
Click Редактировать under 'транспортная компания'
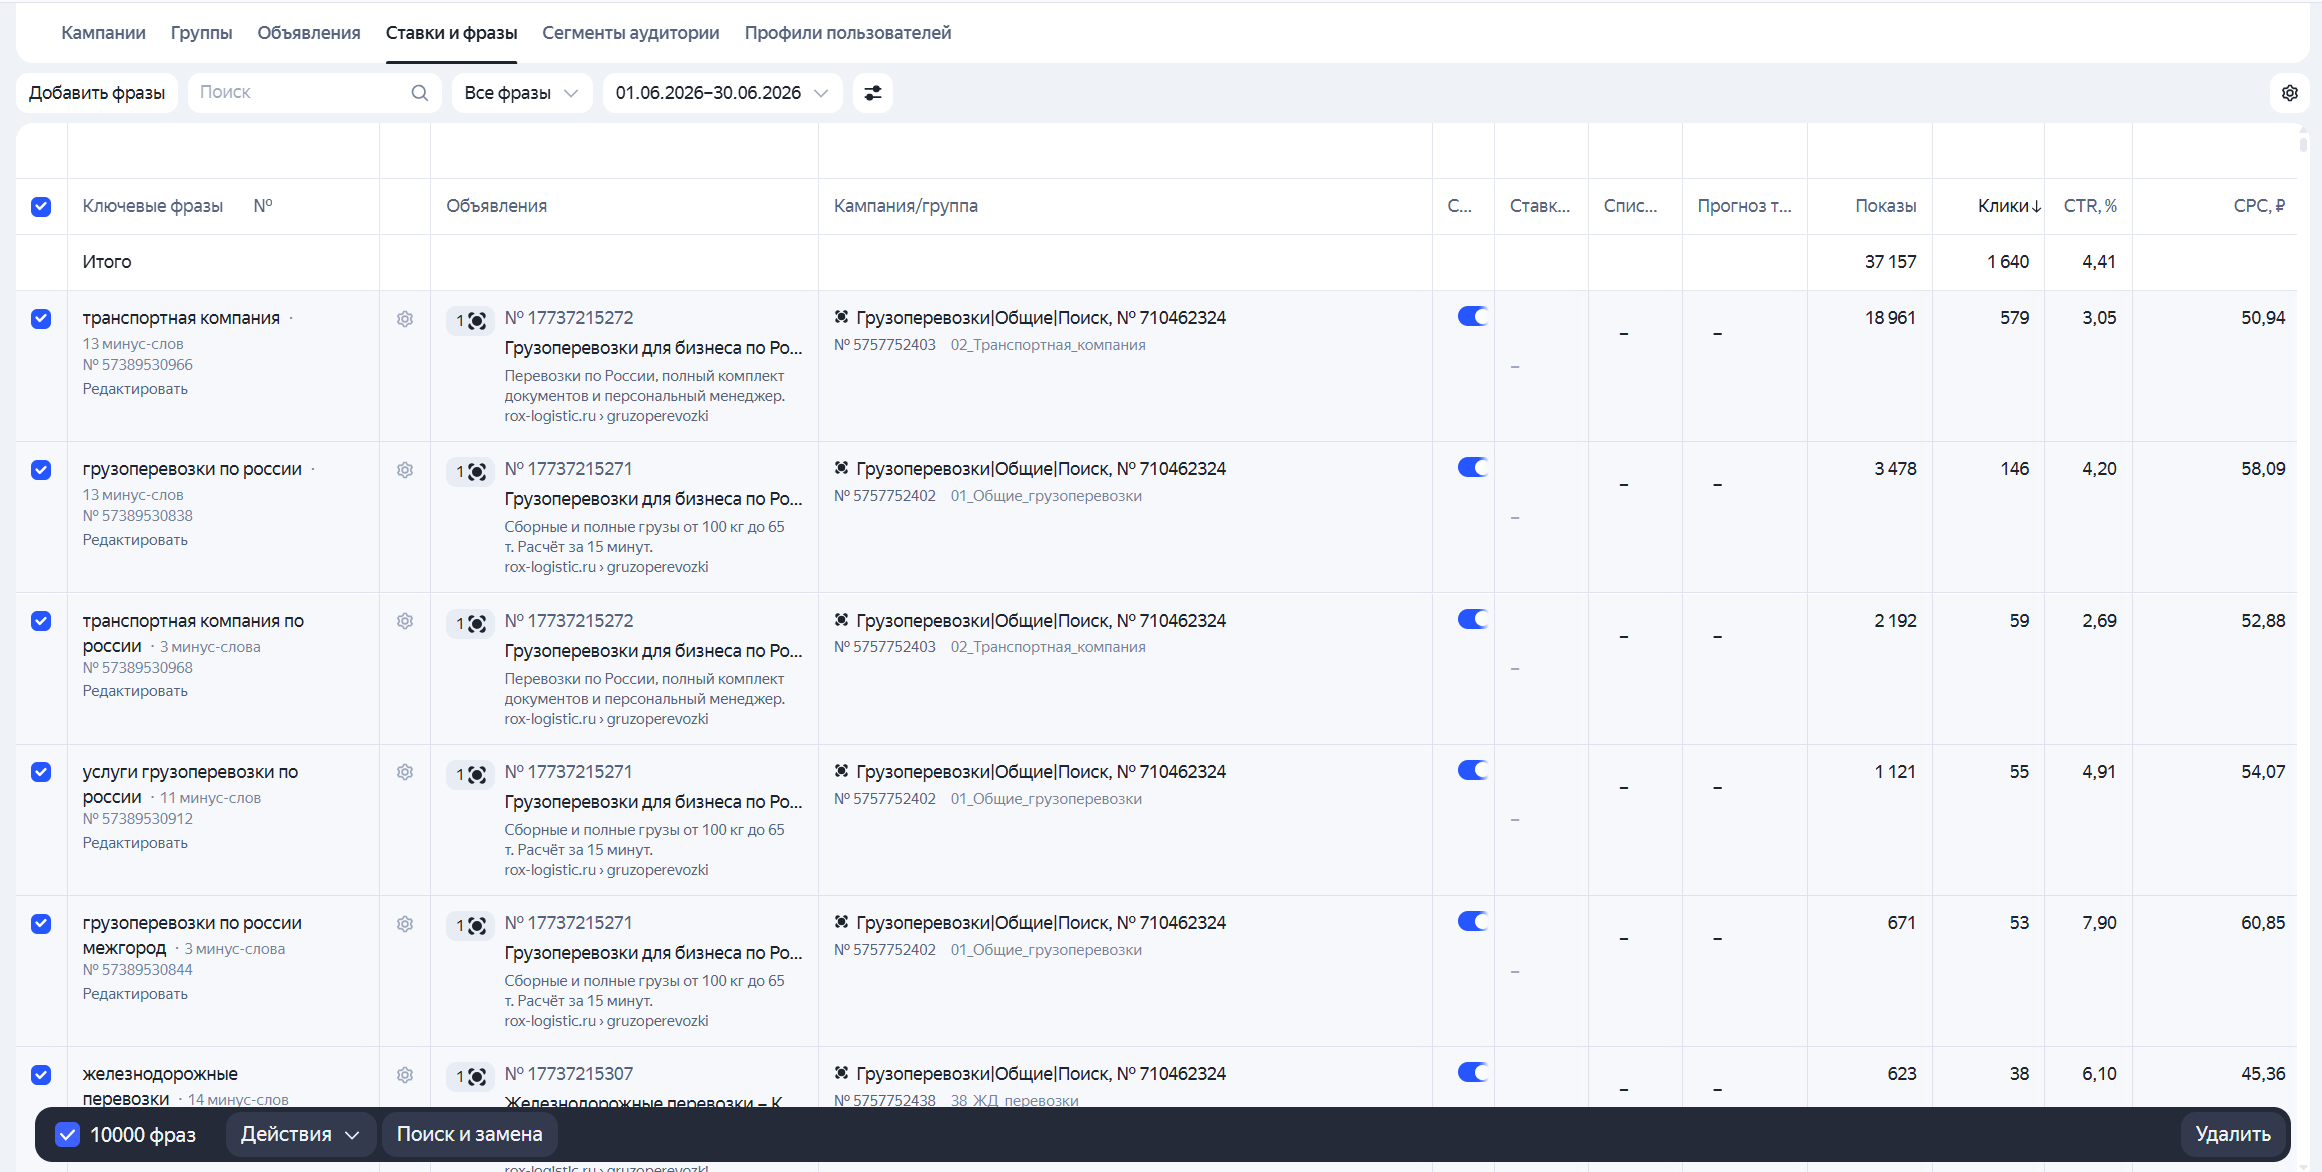[x=135, y=389]
